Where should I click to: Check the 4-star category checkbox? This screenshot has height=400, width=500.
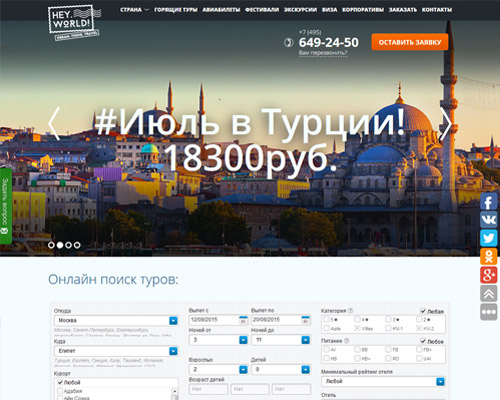point(357,319)
